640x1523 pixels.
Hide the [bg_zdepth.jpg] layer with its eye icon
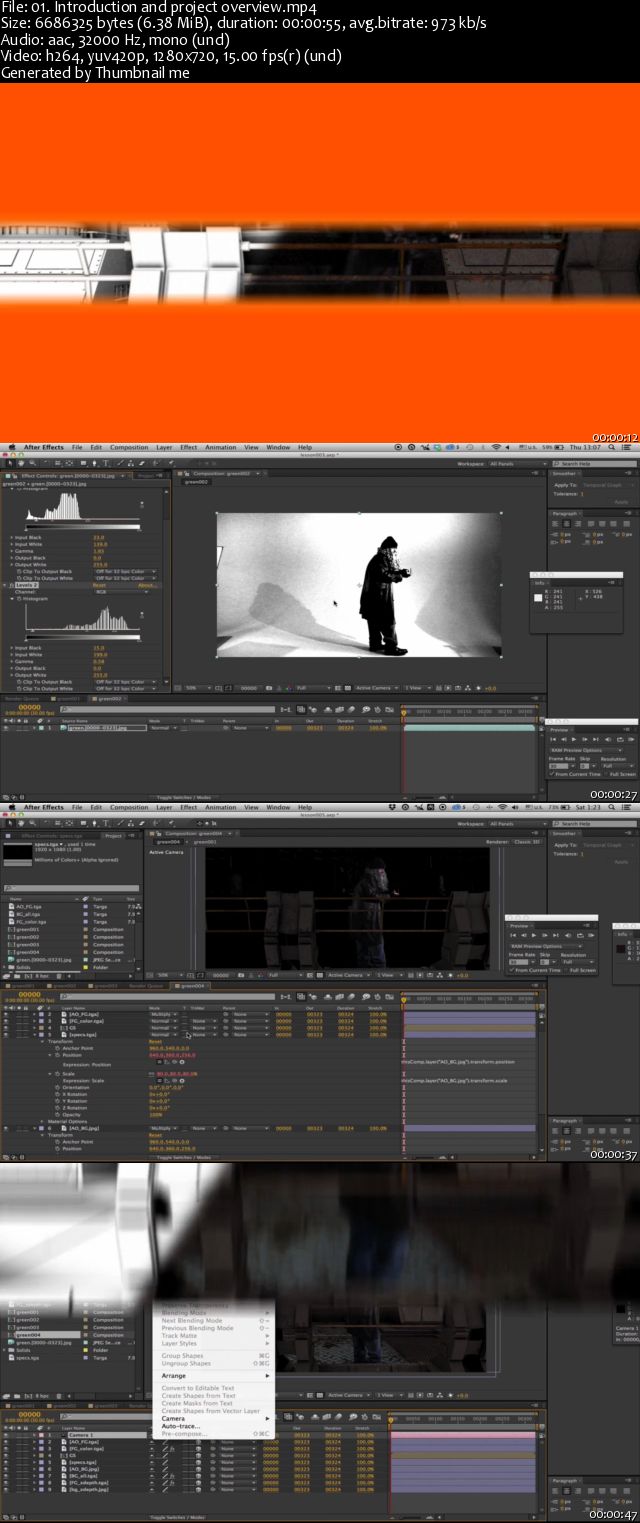[5, 1489]
